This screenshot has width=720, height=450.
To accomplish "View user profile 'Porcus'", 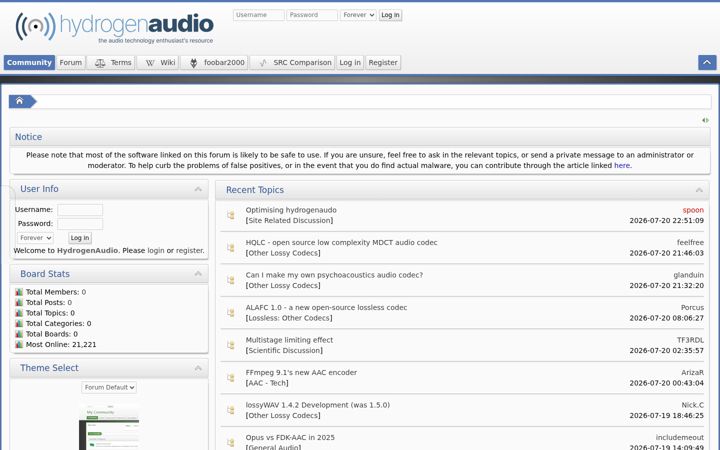I will pyautogui.click(x=692, y=308).
